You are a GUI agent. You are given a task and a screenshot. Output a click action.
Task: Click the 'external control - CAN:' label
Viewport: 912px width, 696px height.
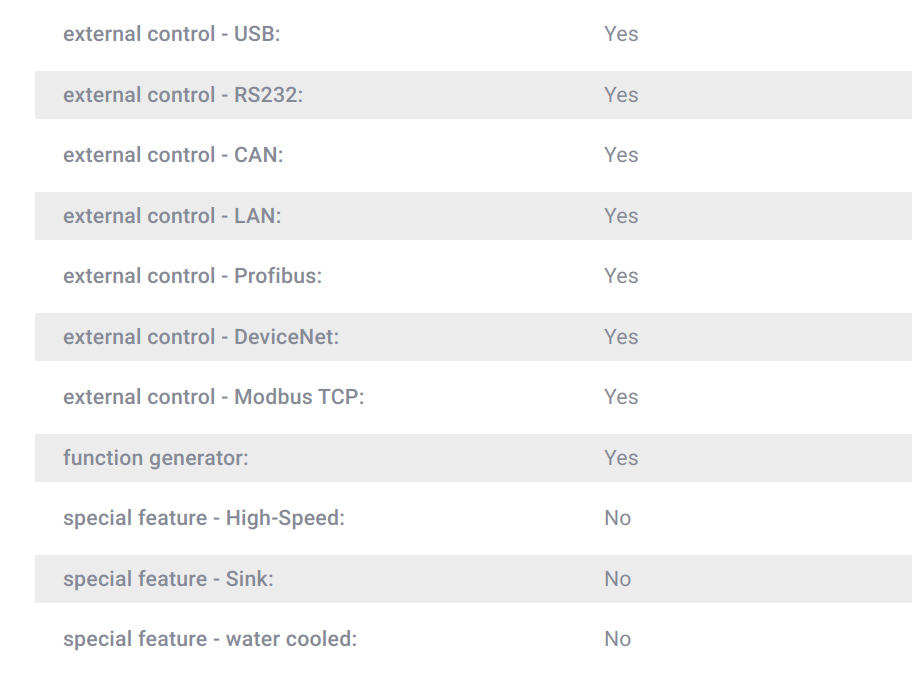[173, 155]
